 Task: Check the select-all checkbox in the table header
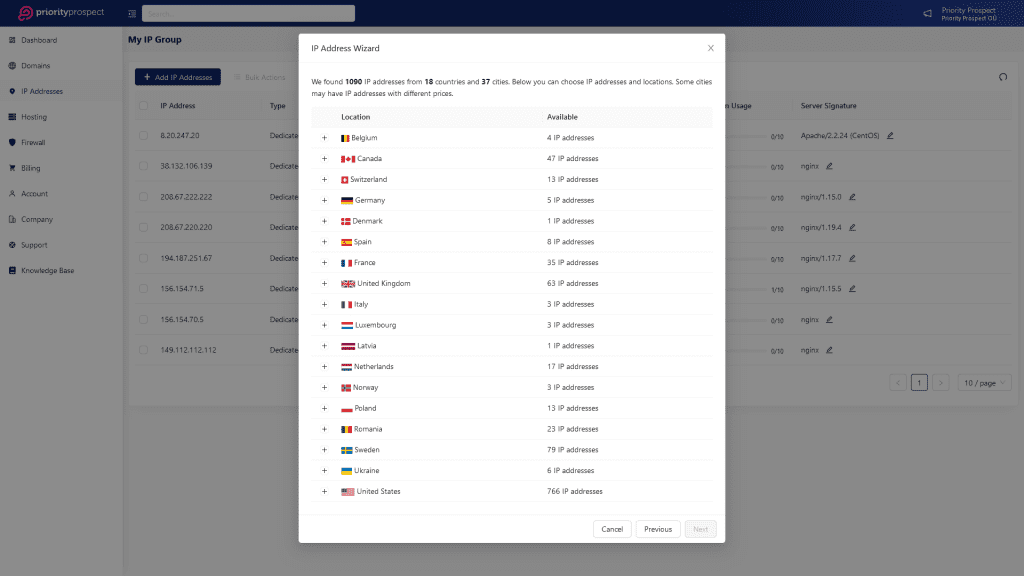coord(141,105)
